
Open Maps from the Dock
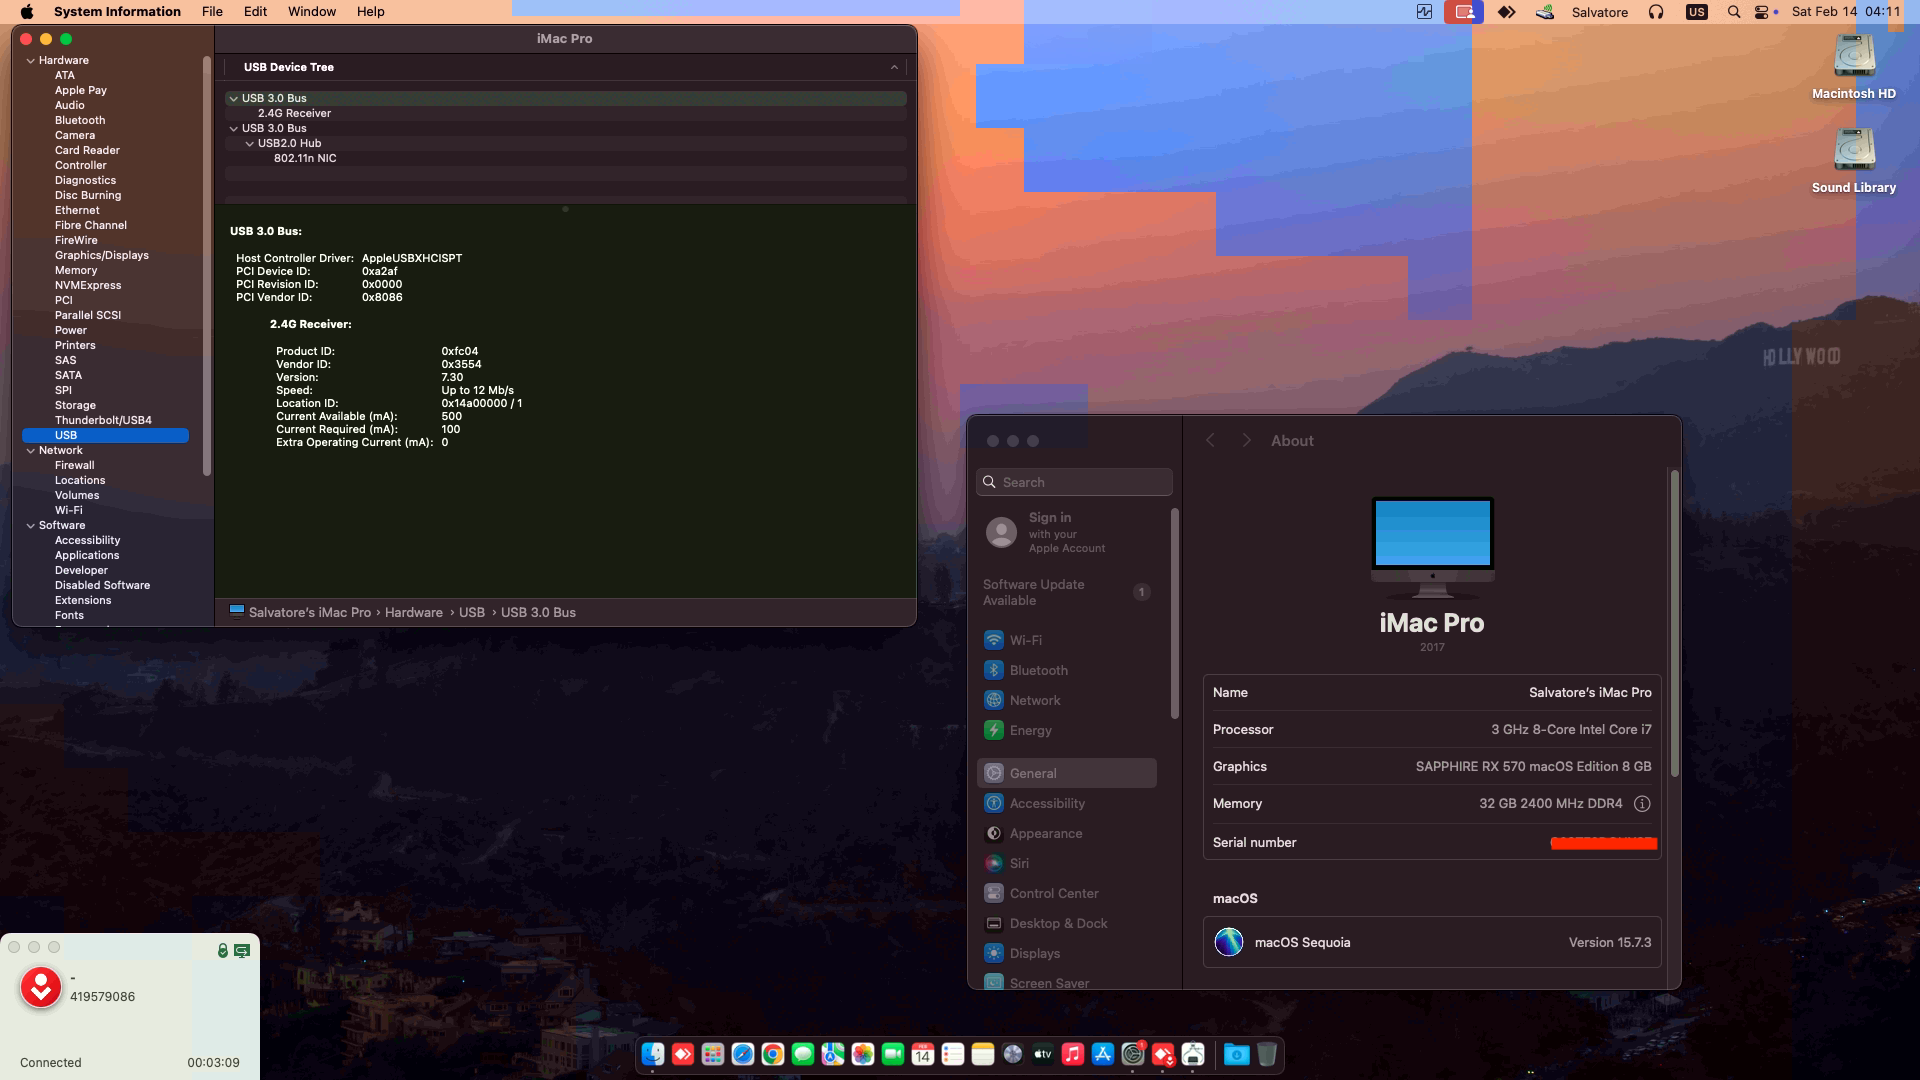(833, 1054)
